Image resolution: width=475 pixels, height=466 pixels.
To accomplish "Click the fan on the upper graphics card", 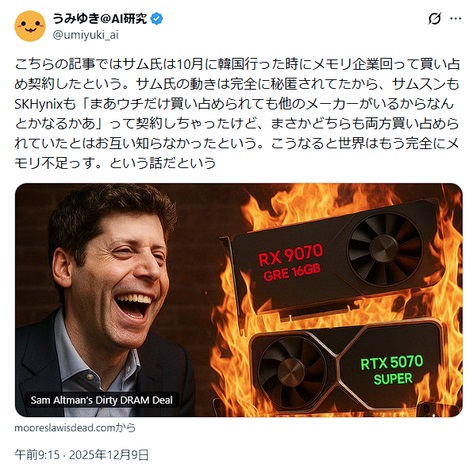I will point(384,249).
